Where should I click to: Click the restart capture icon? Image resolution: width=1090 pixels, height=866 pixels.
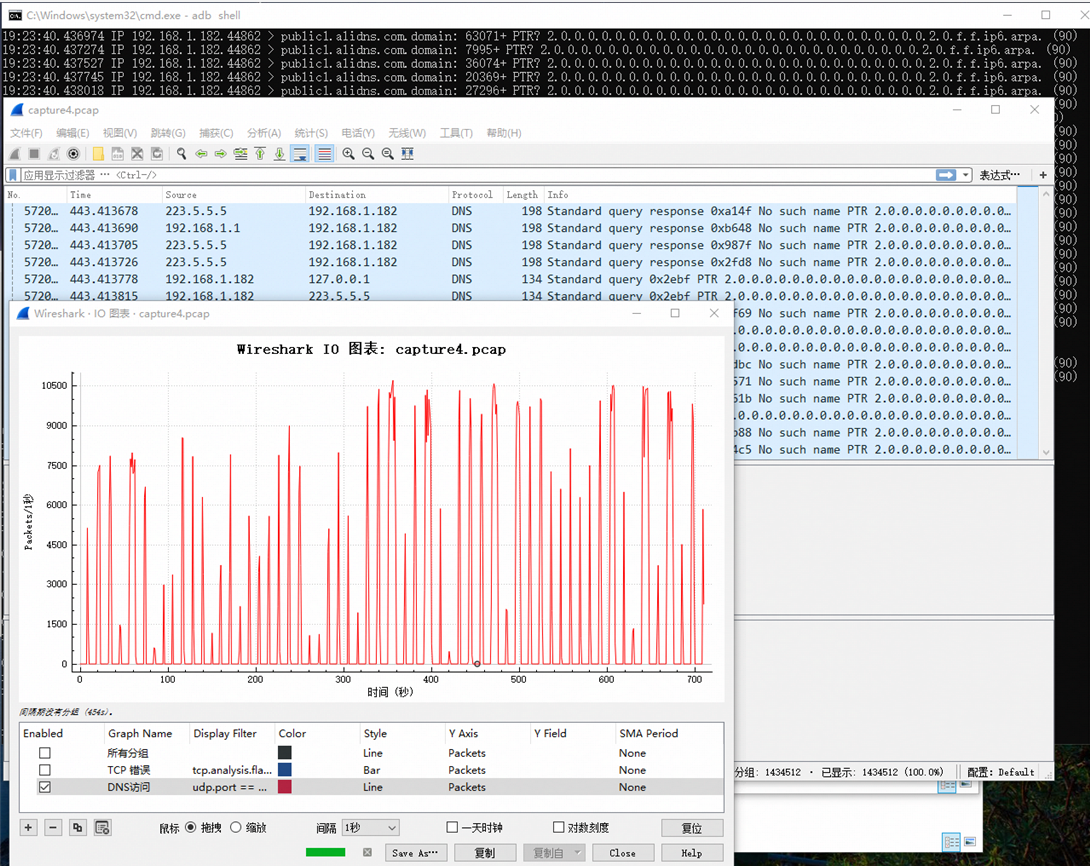(x=54, y=154)
